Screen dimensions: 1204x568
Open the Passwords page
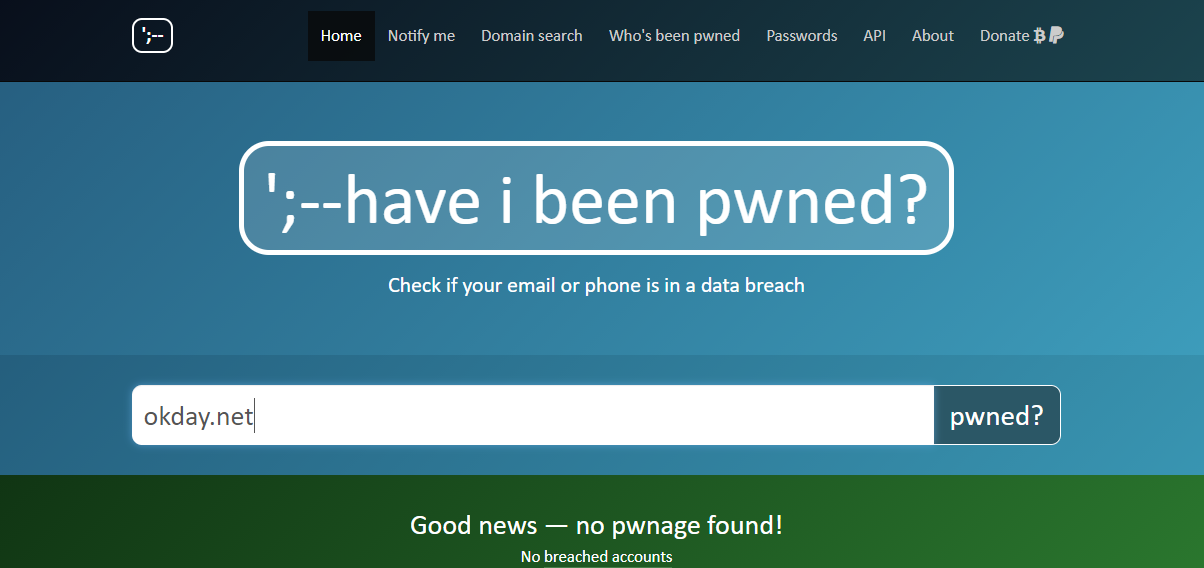[x=801, y=36]
